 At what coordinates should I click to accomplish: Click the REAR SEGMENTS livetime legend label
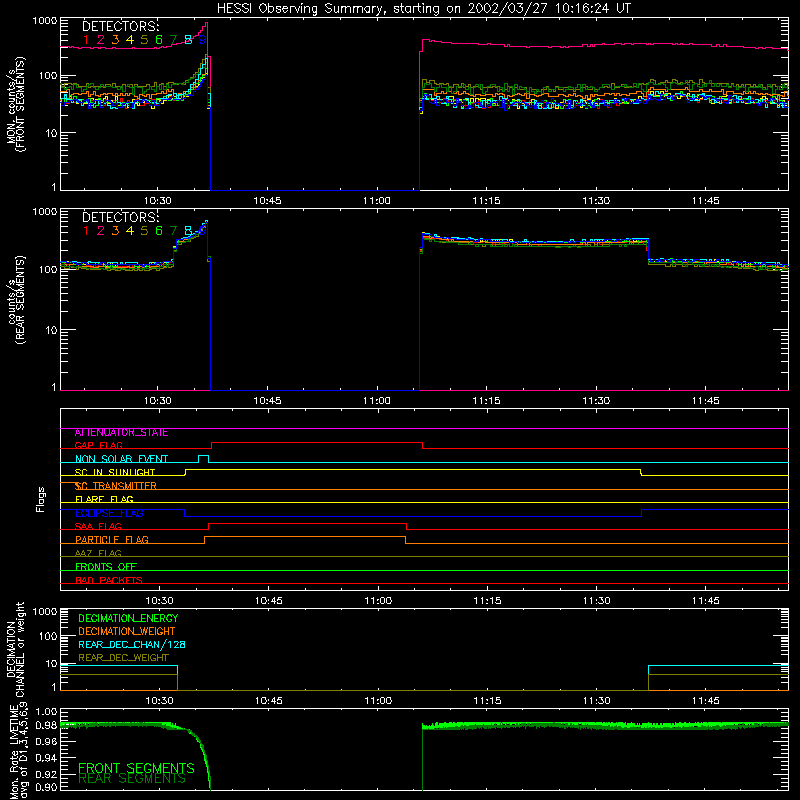[x=132, y=779]
